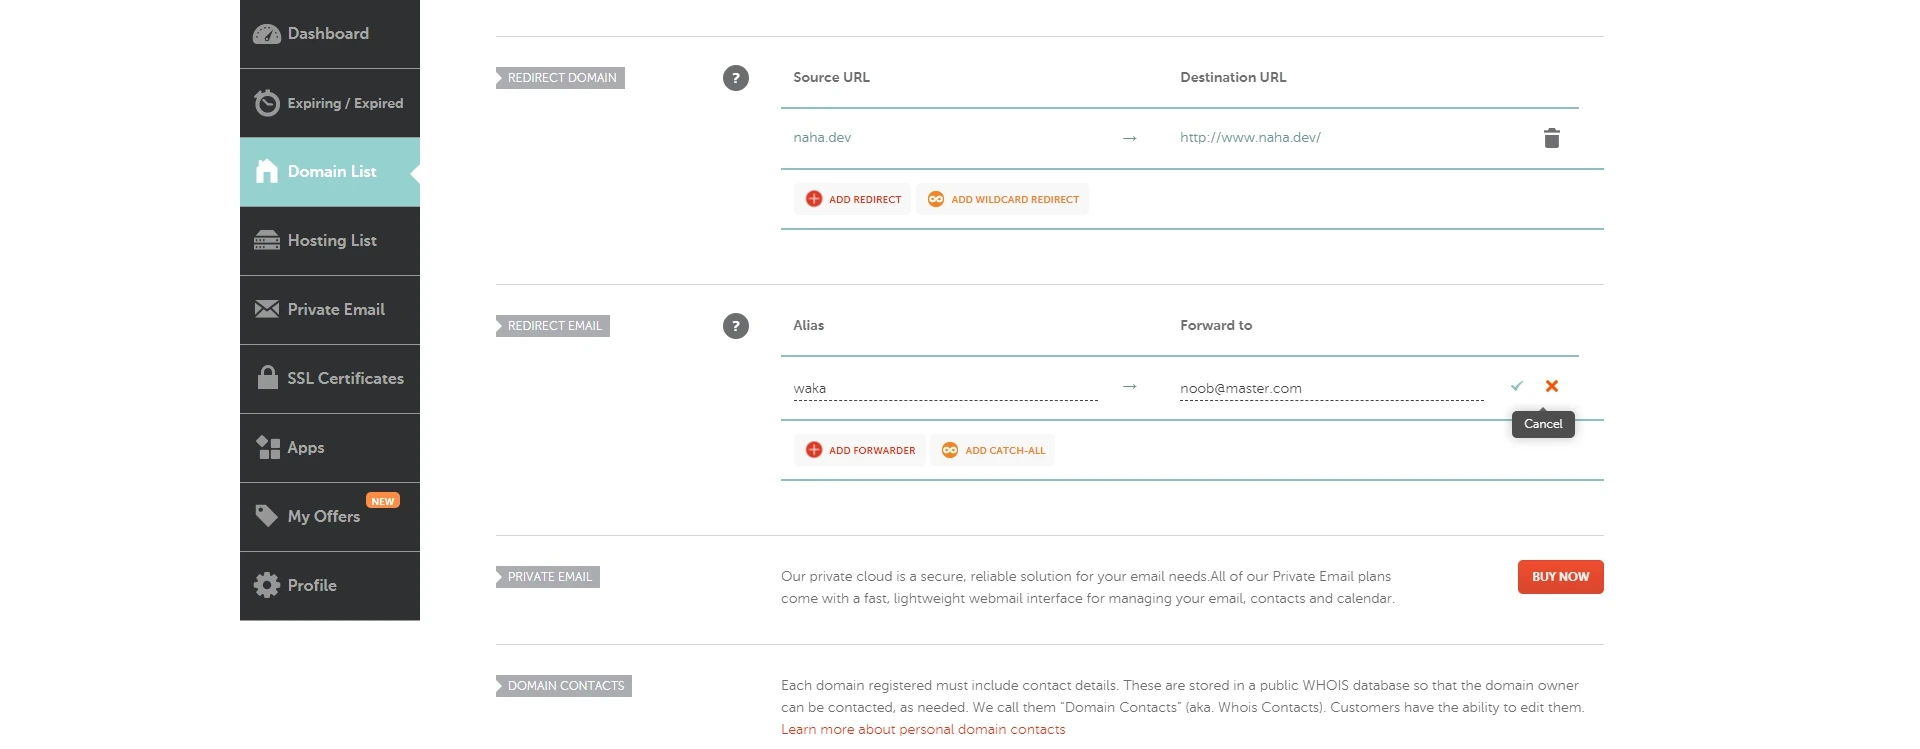Edit the alias field containing waka
The height and width of the screenshot is (749, 1920).
tap(944, 388)
